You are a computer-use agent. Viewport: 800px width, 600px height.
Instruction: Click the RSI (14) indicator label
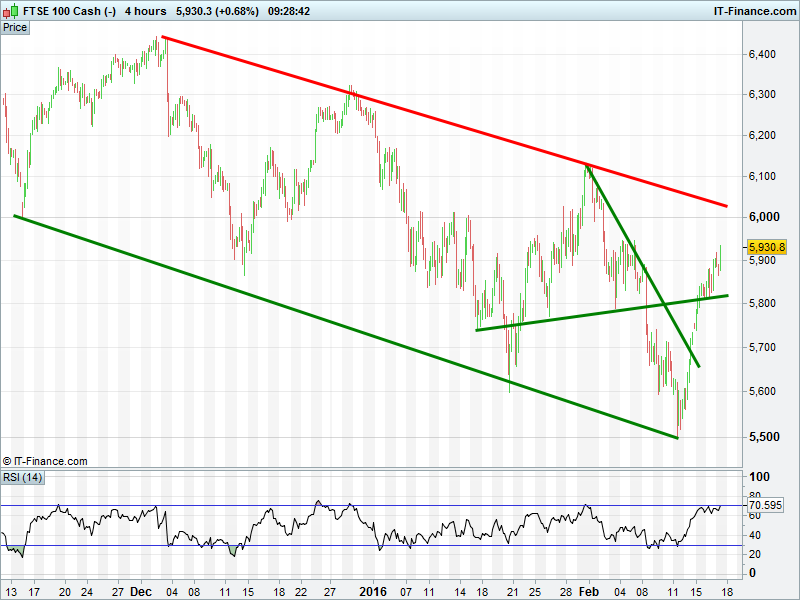[x=21, y=477]
